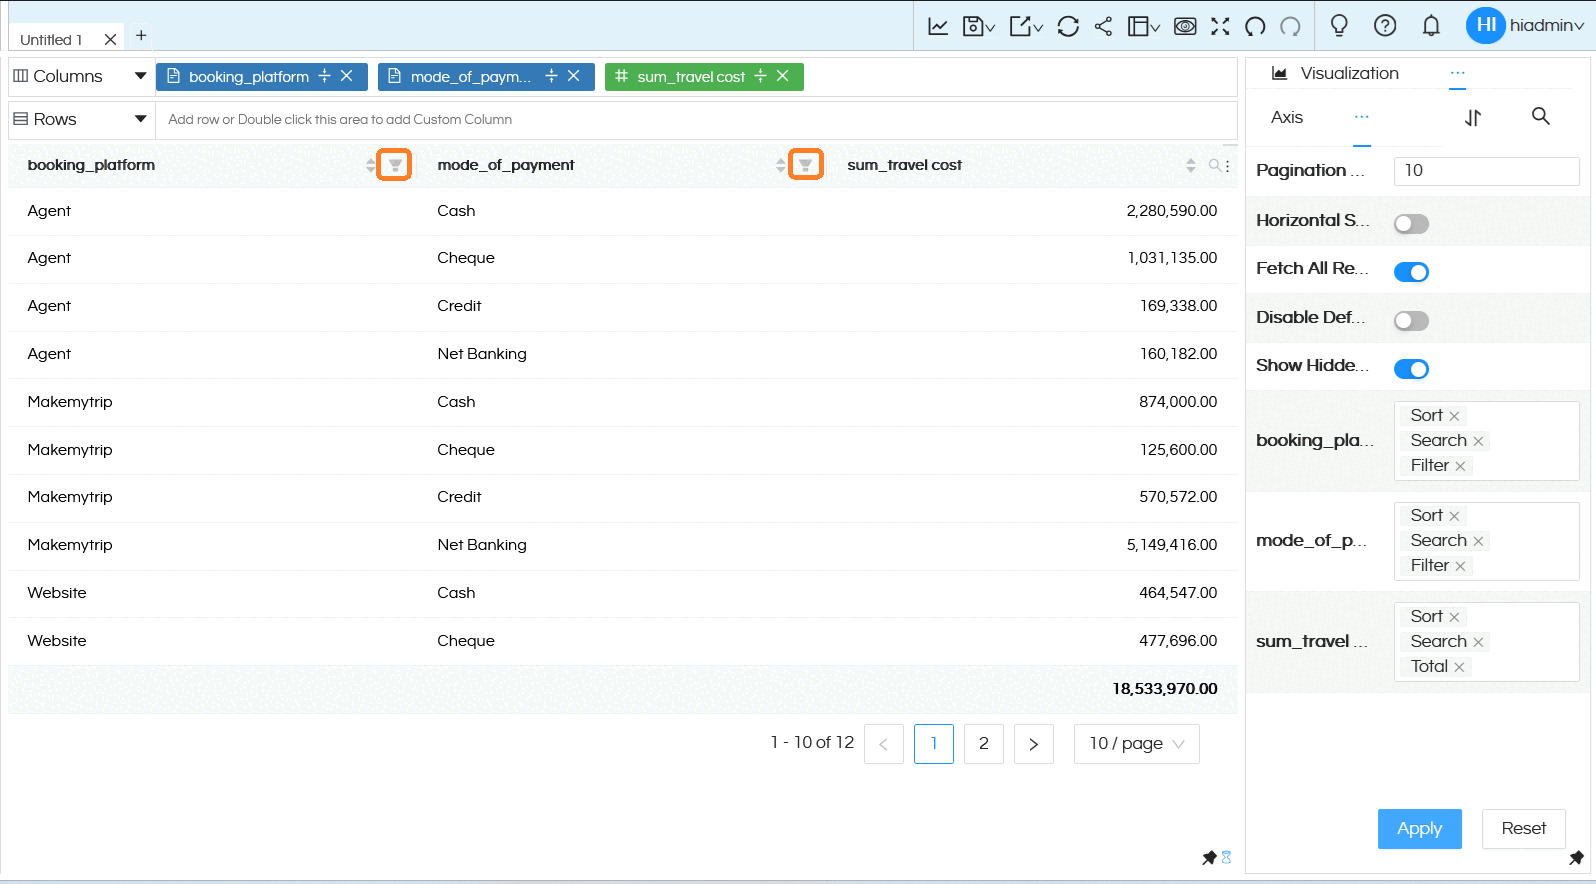This screenshot has height=884, width=1596.
Task: Sort the booking_platform column
Action: click(x=371, y=165)
